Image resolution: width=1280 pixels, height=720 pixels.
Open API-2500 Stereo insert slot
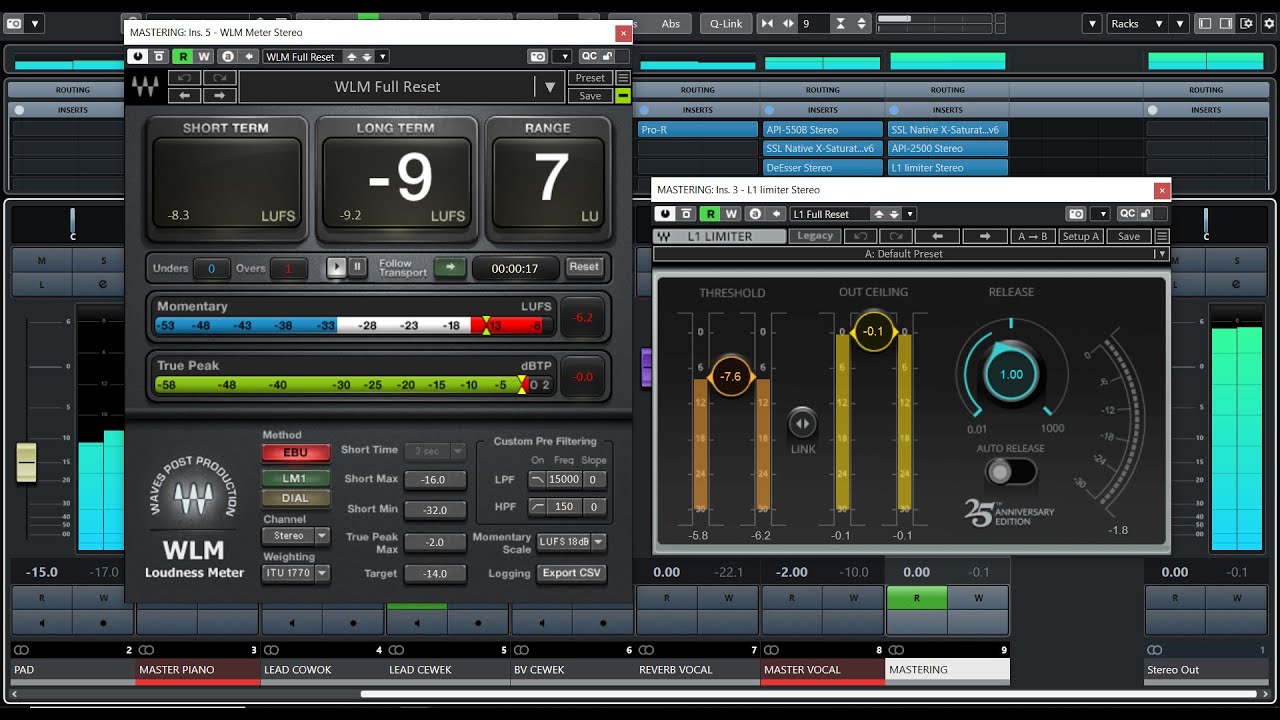(947, 149)
